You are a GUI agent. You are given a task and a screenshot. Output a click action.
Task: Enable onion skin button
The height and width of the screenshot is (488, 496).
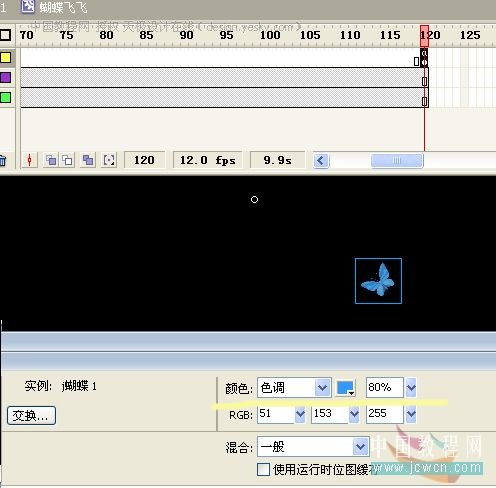51,160
